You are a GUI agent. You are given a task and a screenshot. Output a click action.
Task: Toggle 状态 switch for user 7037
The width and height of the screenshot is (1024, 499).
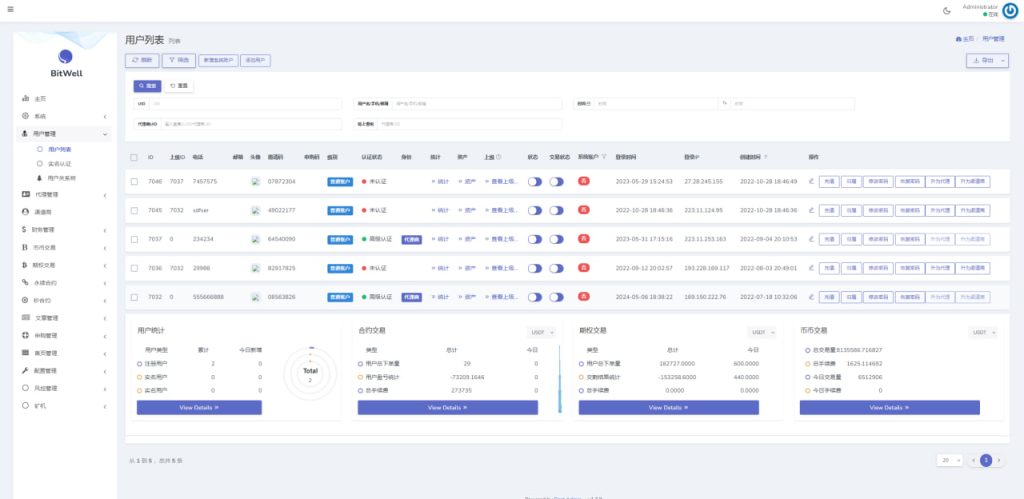pyautogui.click(x=535, y=239)
